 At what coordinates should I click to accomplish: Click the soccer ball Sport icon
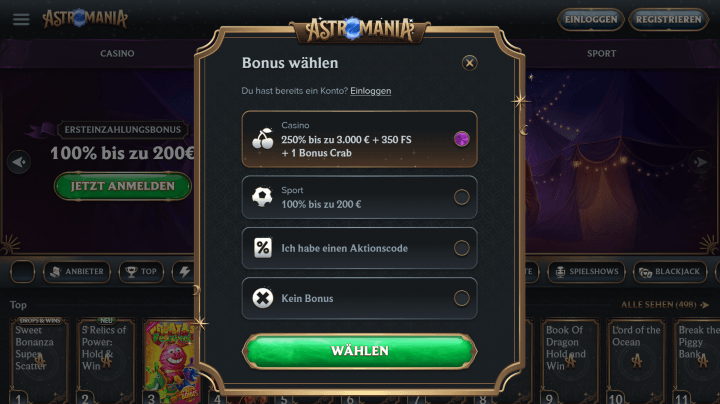coord(262,197)
